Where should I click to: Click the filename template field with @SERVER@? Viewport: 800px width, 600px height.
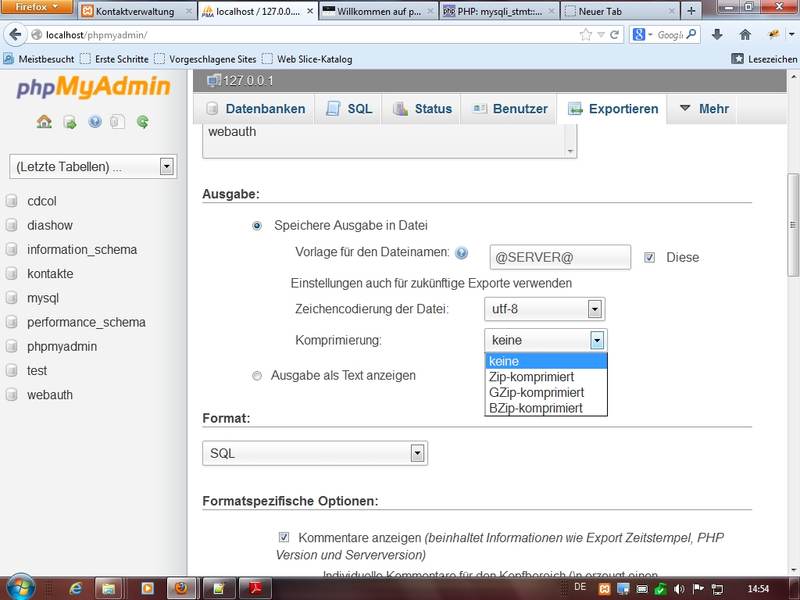(x=560, y=257)
